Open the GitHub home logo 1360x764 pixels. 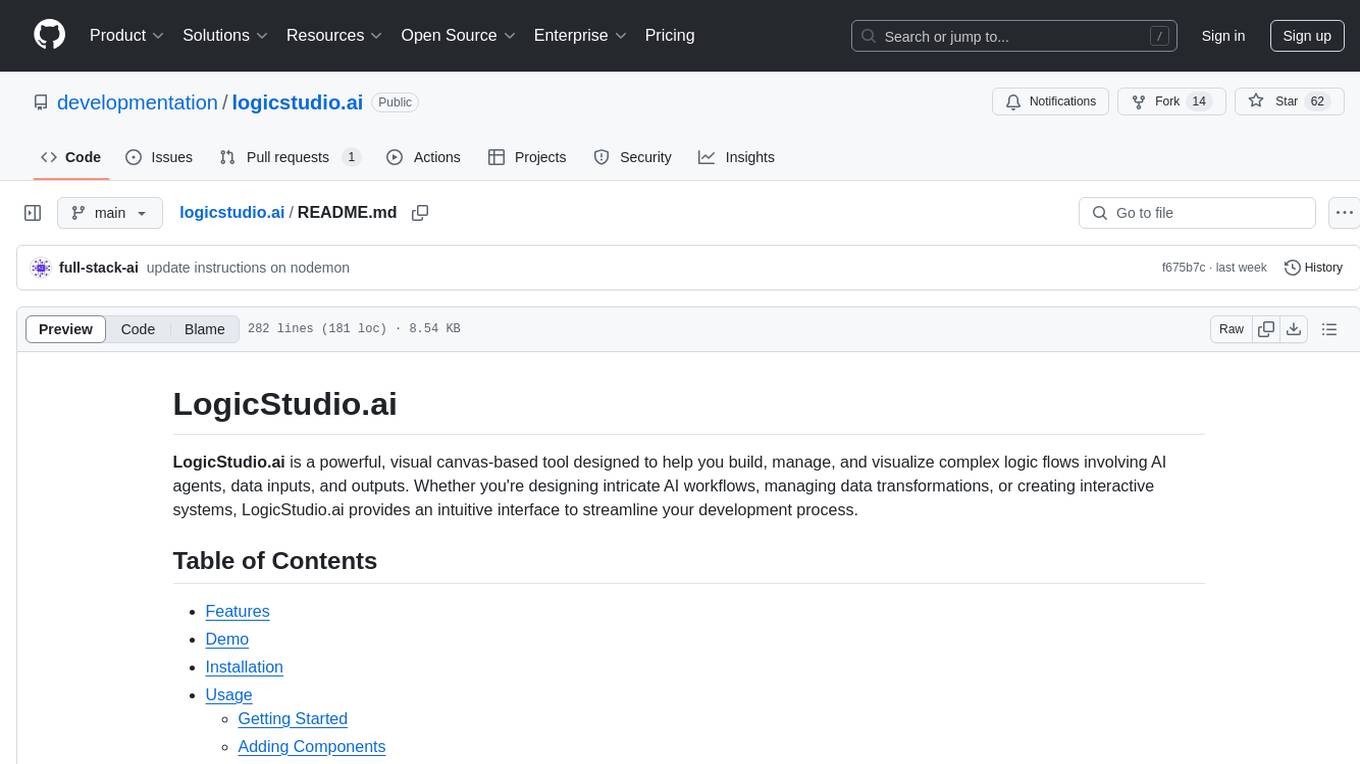coord(49,35)
